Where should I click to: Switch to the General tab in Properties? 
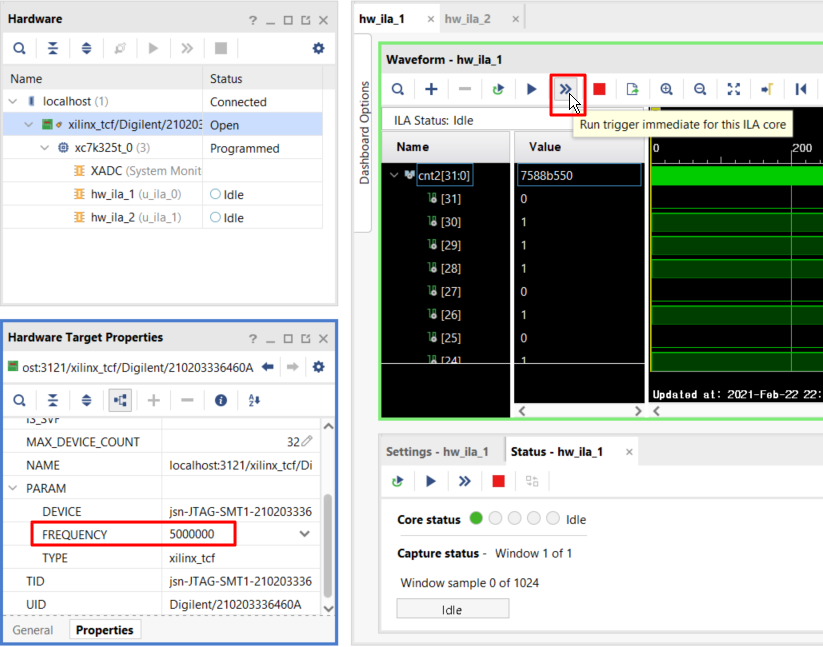pos(33,630)
